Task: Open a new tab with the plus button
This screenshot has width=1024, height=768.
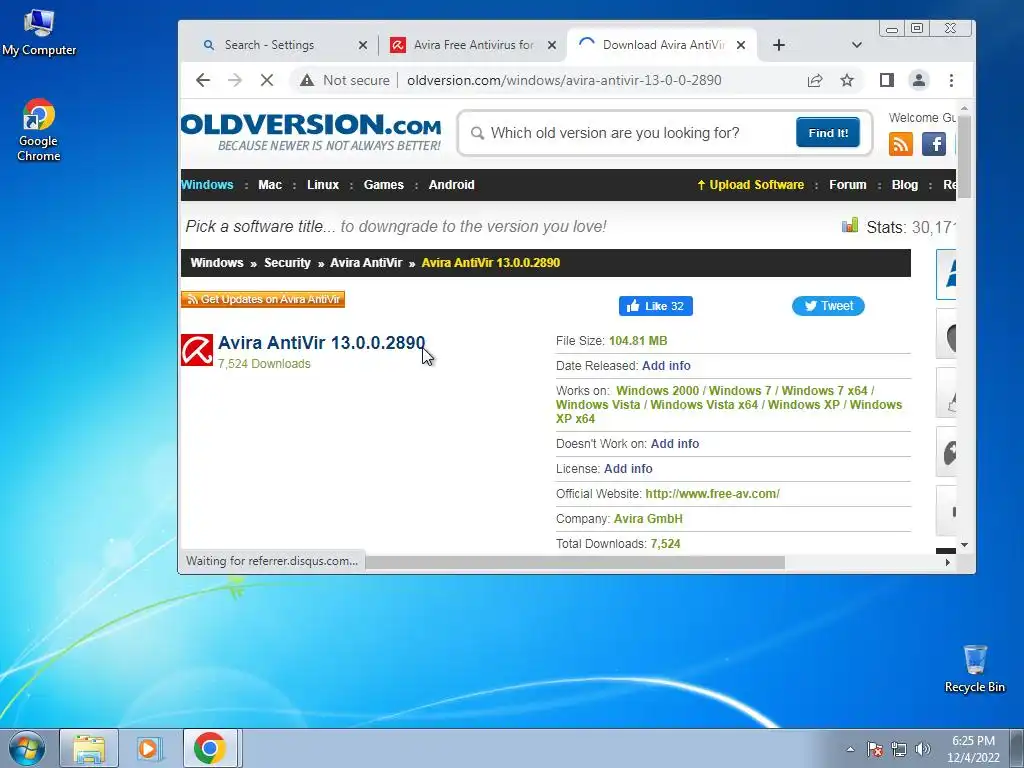Action: click(x=778, y=45)
